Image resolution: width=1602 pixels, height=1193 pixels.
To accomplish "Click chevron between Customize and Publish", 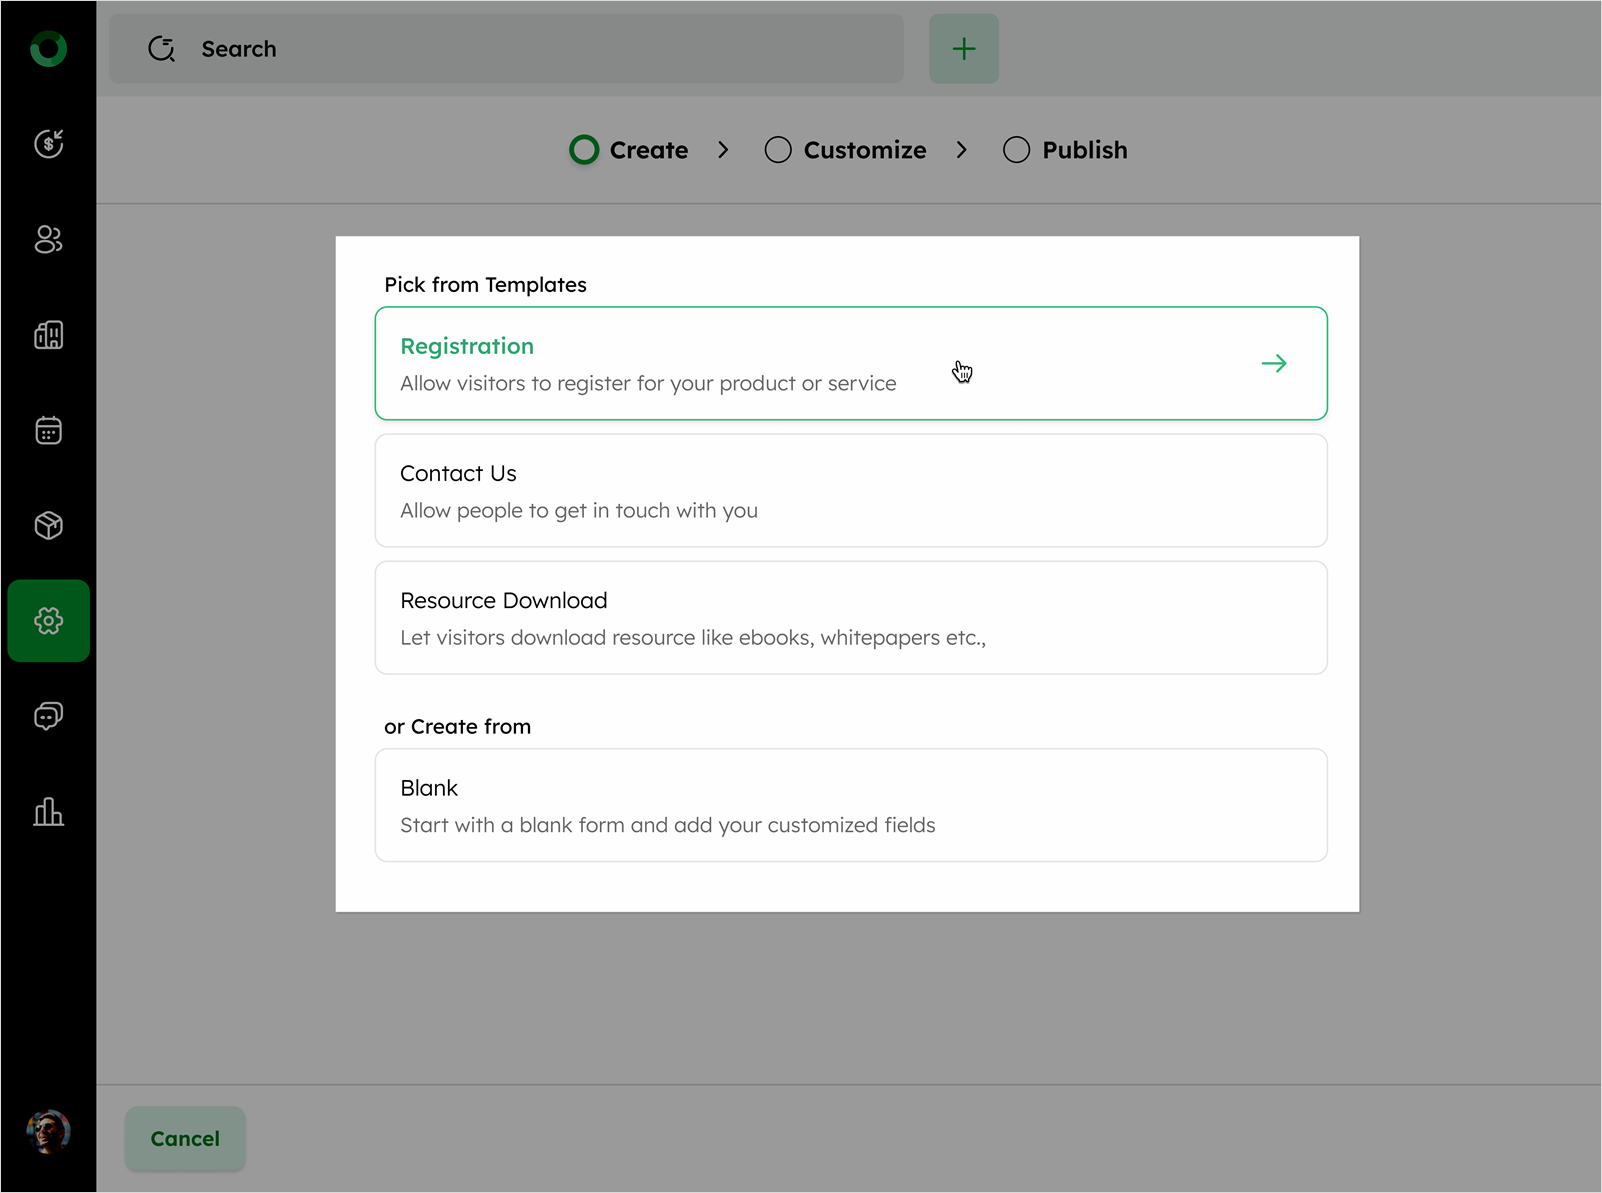I will click(961, 150).
